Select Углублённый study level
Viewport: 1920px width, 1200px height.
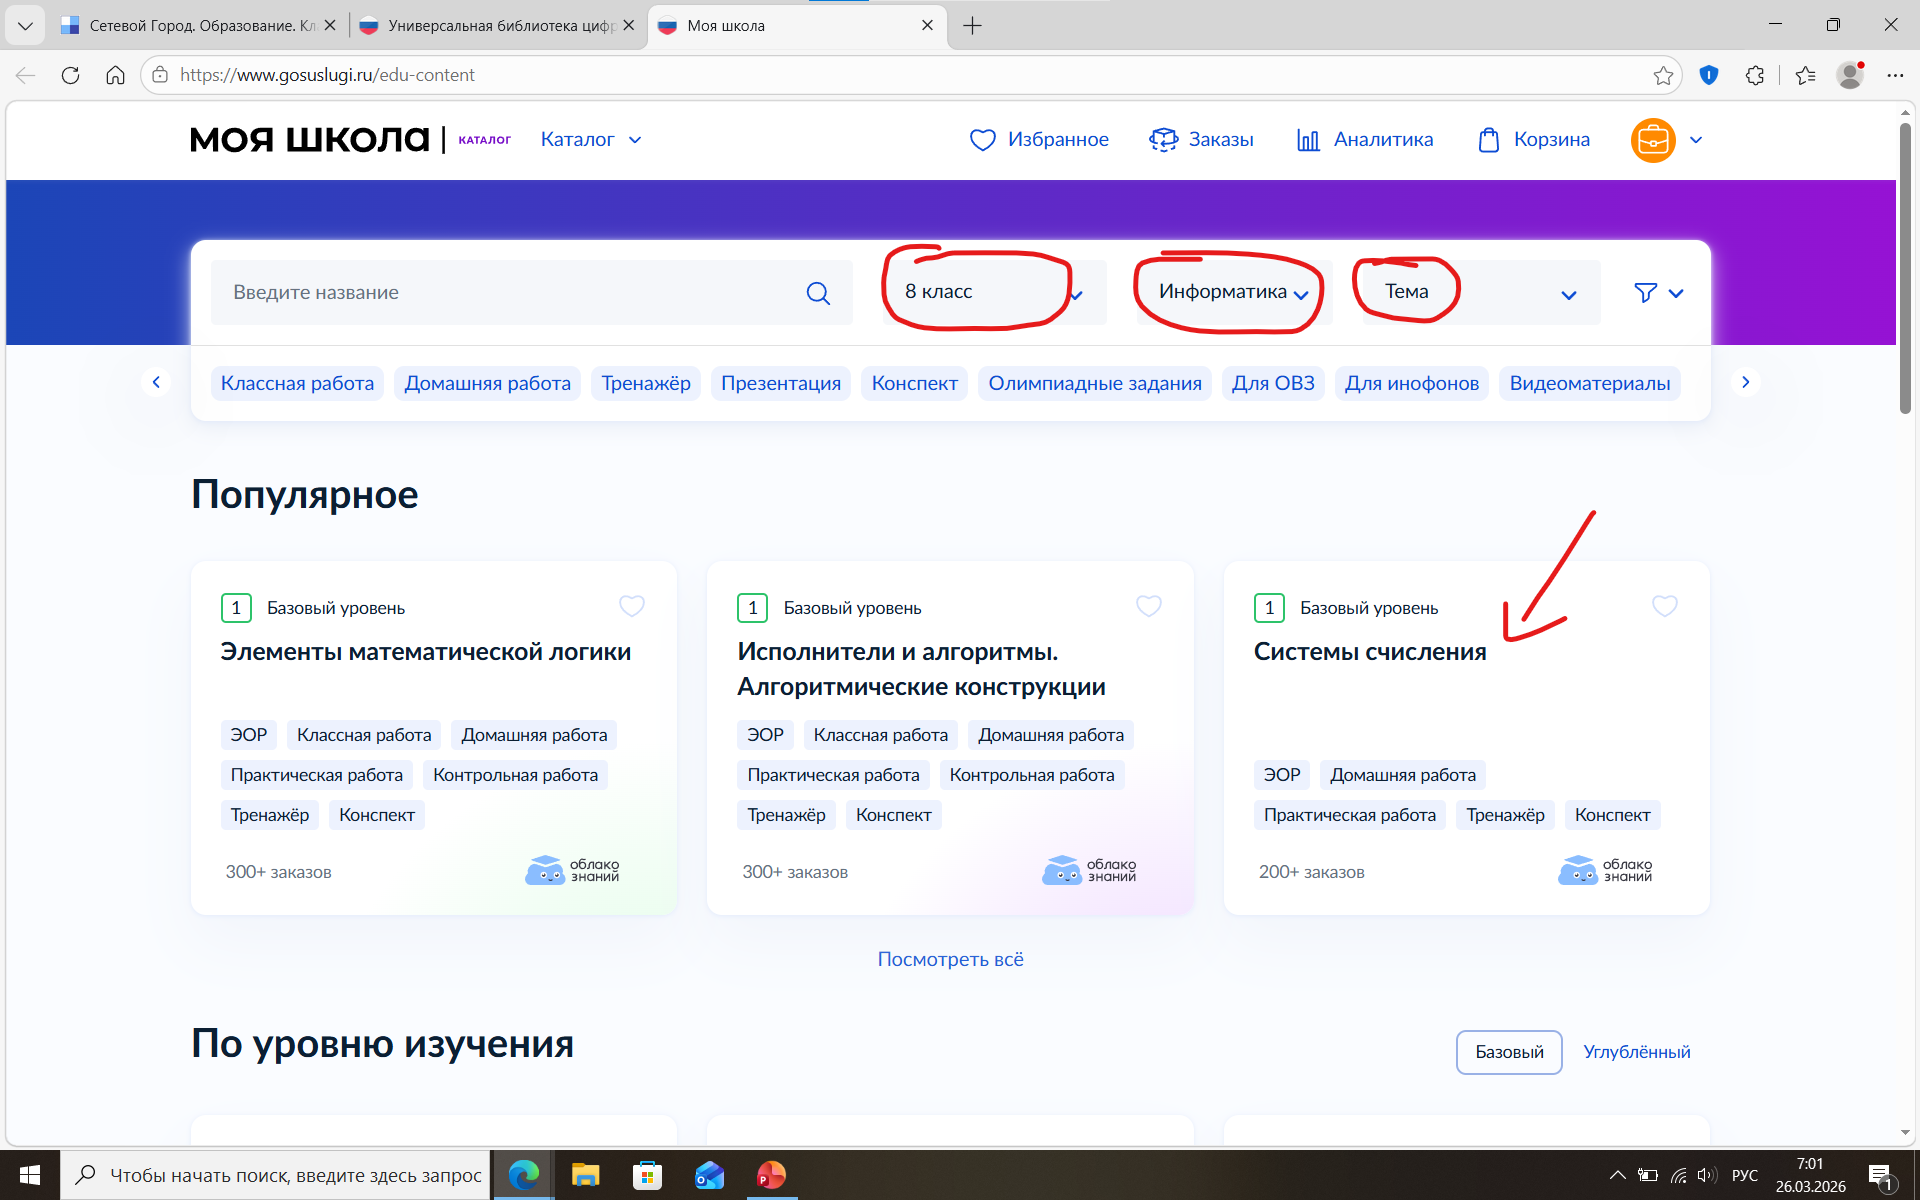[x=1636, y=1052]
